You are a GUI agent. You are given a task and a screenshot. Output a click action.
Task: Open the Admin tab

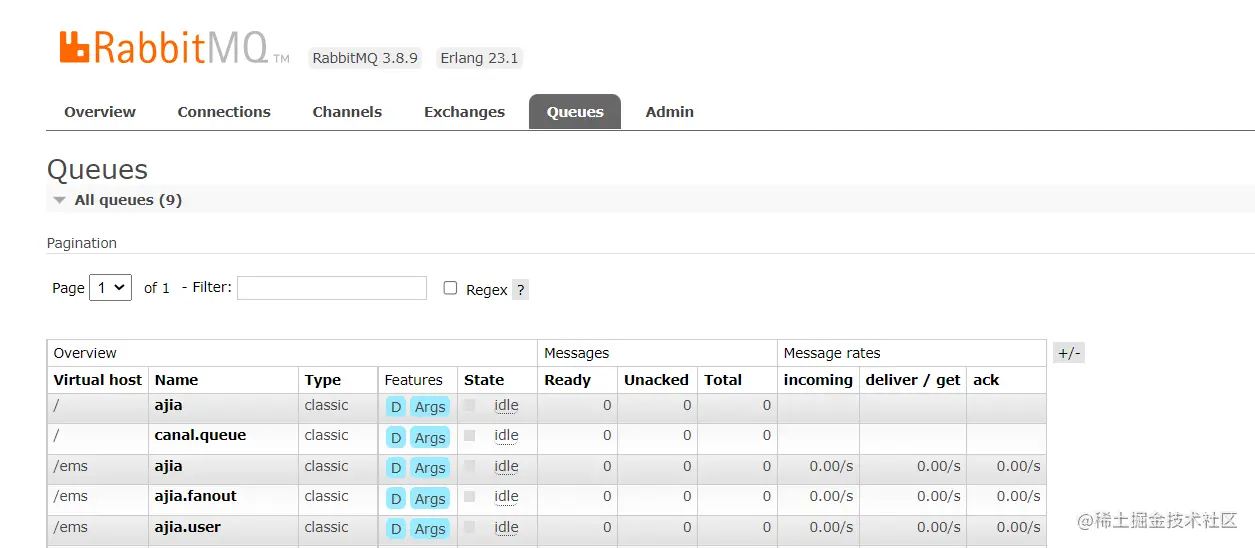click(670, 112)
